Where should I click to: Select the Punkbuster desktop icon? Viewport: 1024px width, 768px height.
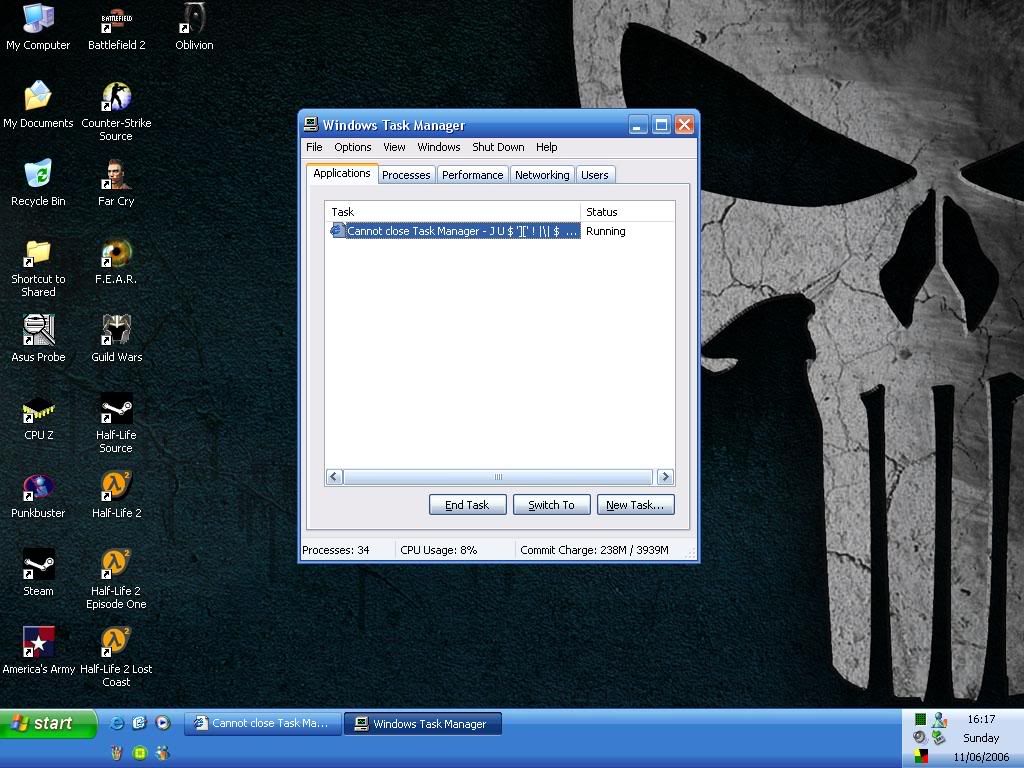(x=38, y=495)
